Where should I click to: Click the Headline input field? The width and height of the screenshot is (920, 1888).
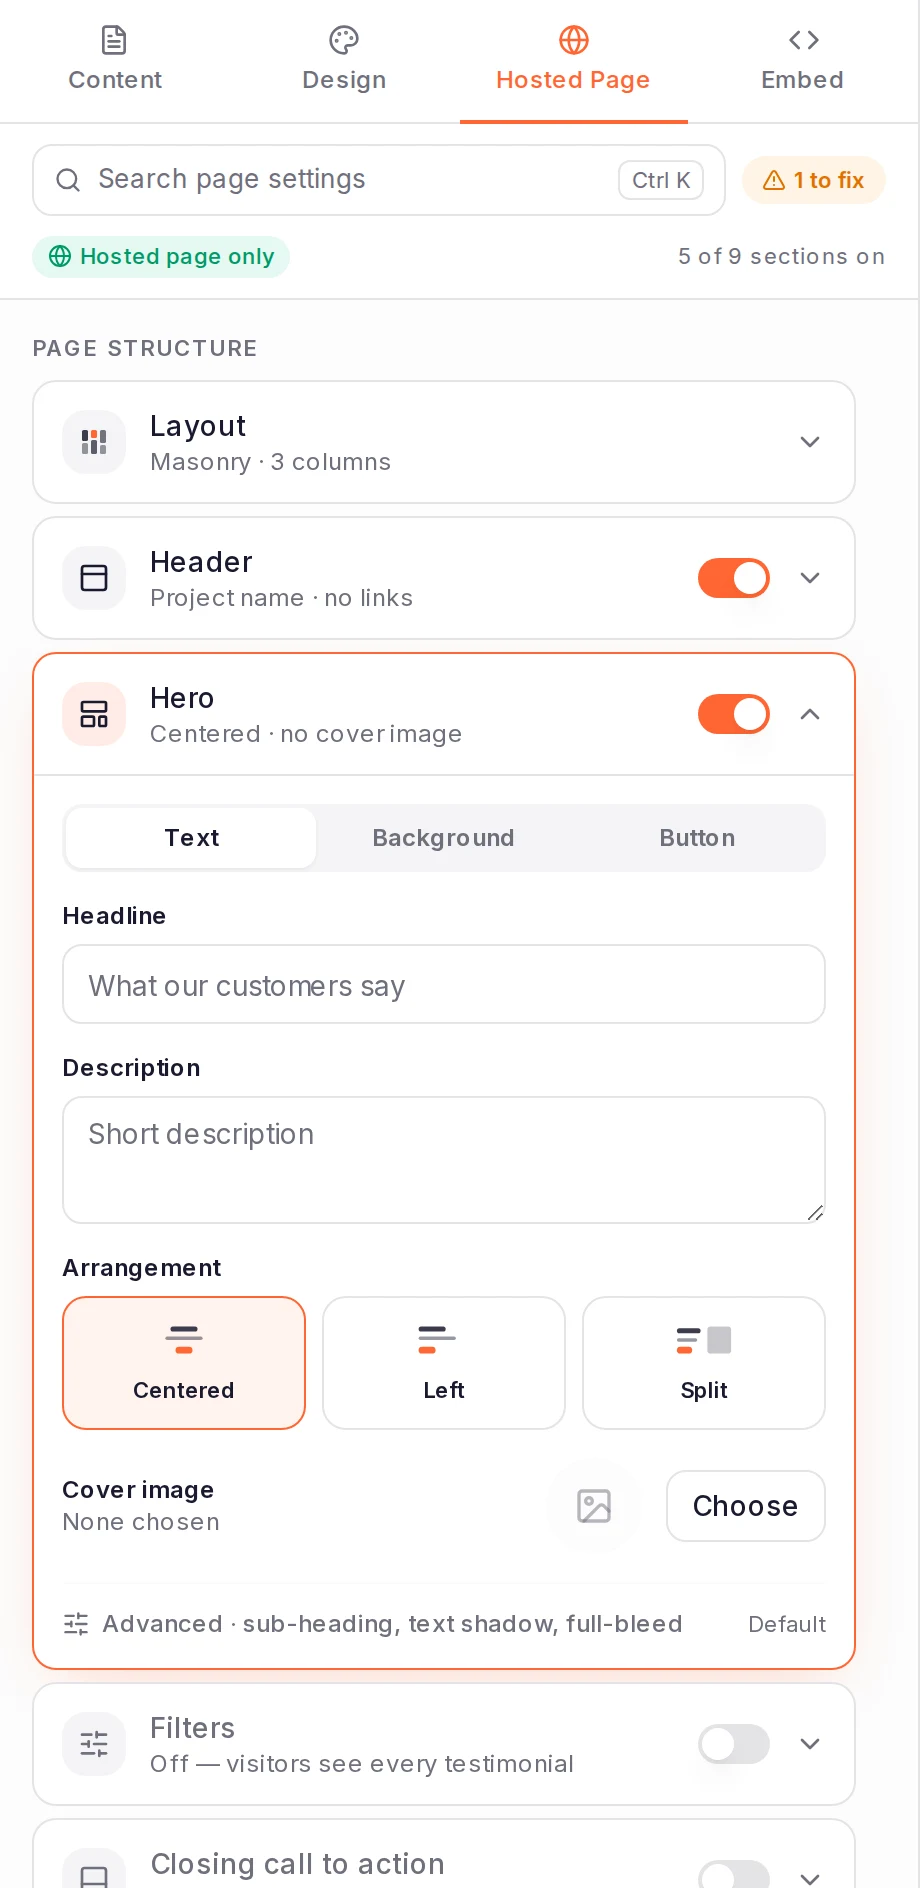pyautogui.click(x=444, y=985)
